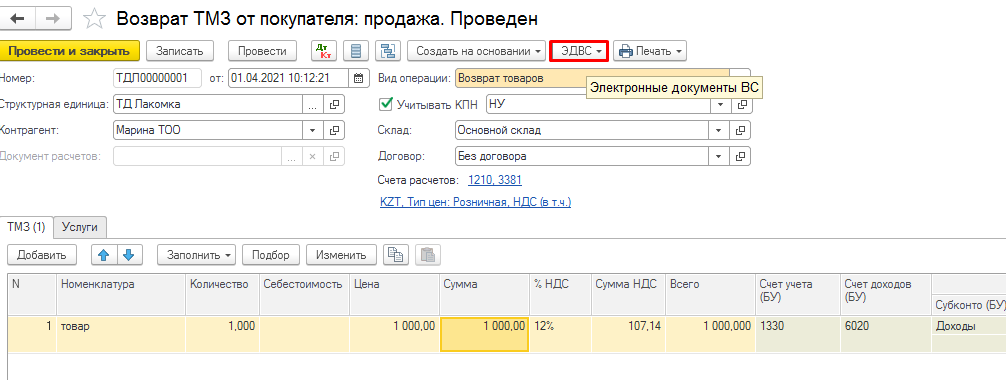The height and width of the screenshot is (380, 1006).
Task: Copy rows with the copy icon
Action: pos(396,255)
